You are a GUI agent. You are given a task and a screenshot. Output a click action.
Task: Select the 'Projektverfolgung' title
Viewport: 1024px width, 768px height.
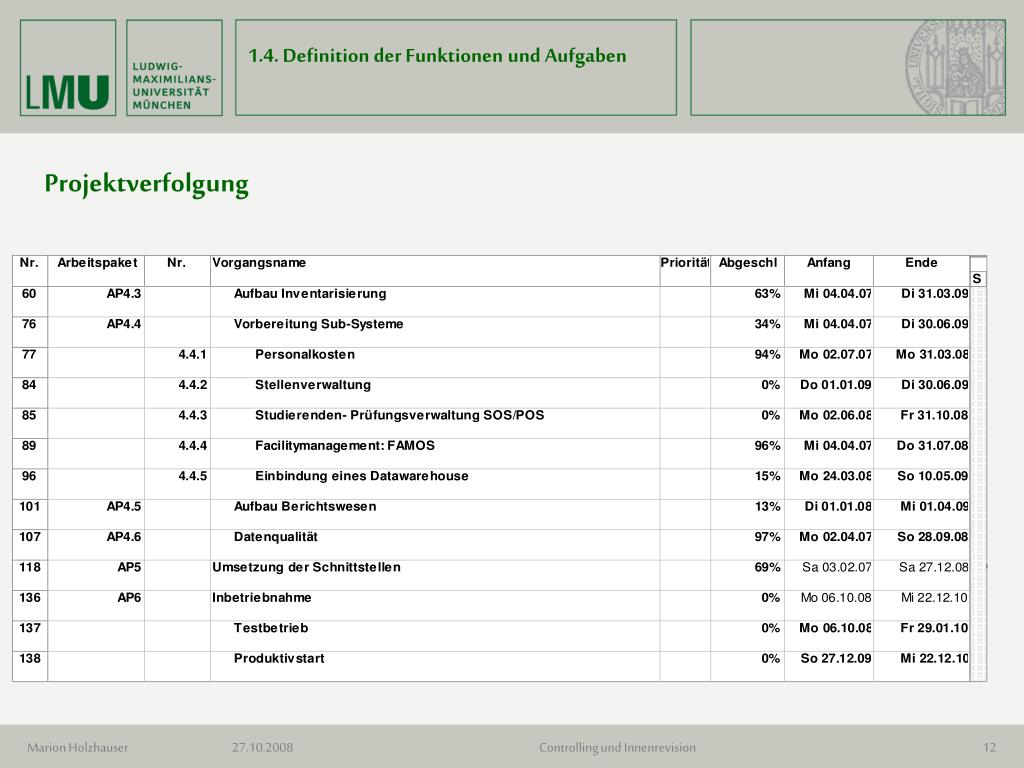(x=146, y=184)
